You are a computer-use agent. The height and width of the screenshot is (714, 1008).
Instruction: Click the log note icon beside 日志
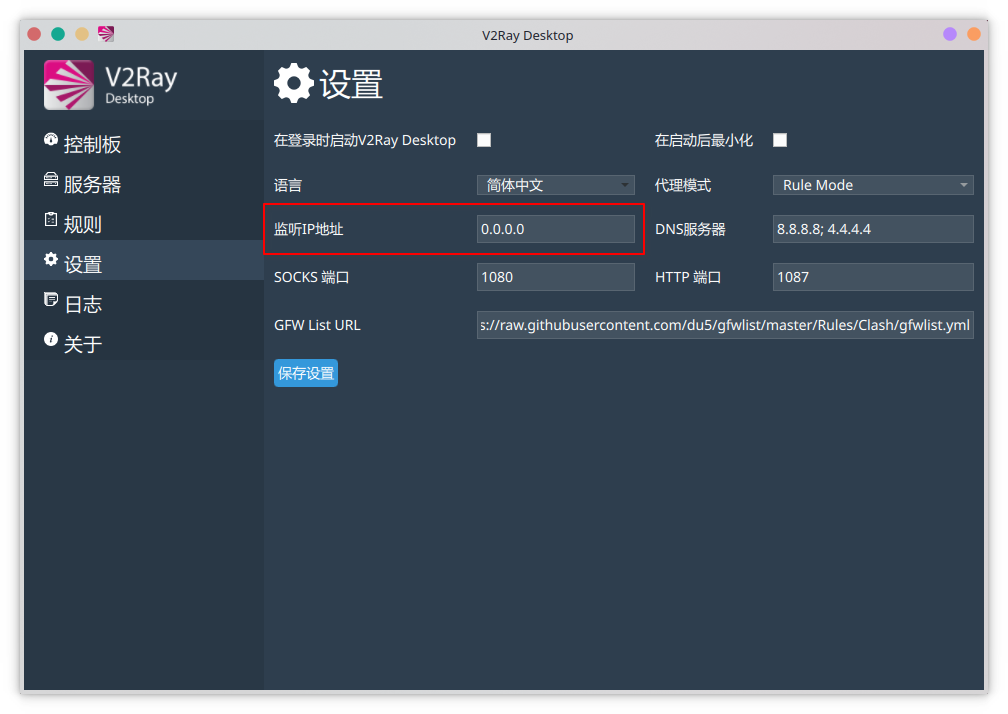point(51,300)
